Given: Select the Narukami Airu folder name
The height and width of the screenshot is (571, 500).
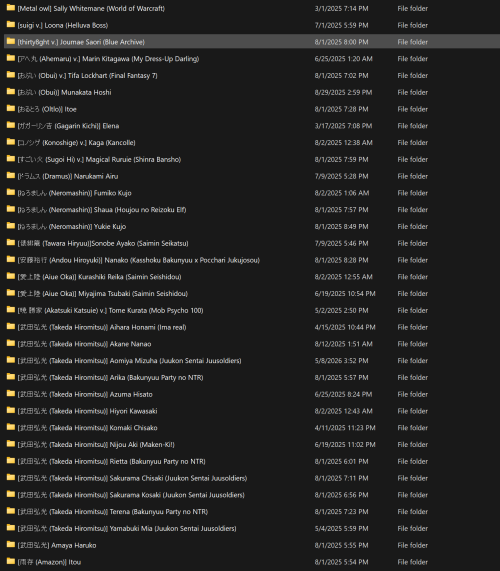Looking at the screenshot, I should (x=68, y=176).
